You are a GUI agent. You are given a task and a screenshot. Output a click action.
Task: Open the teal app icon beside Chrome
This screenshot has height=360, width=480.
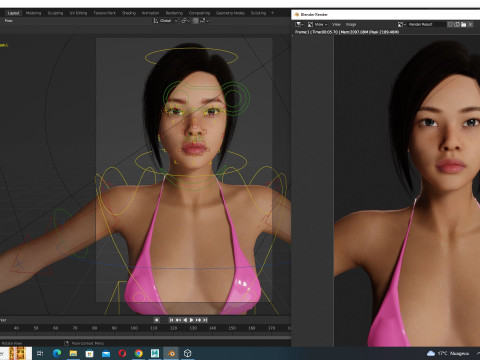coord(155,353)
